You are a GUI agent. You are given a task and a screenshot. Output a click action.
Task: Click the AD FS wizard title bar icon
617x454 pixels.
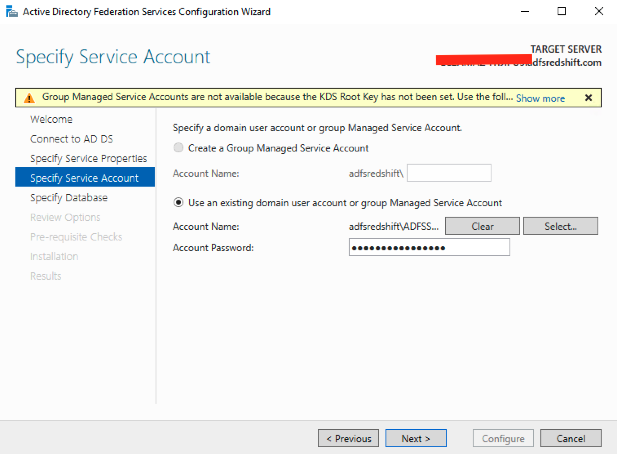(x=11, y=12)
